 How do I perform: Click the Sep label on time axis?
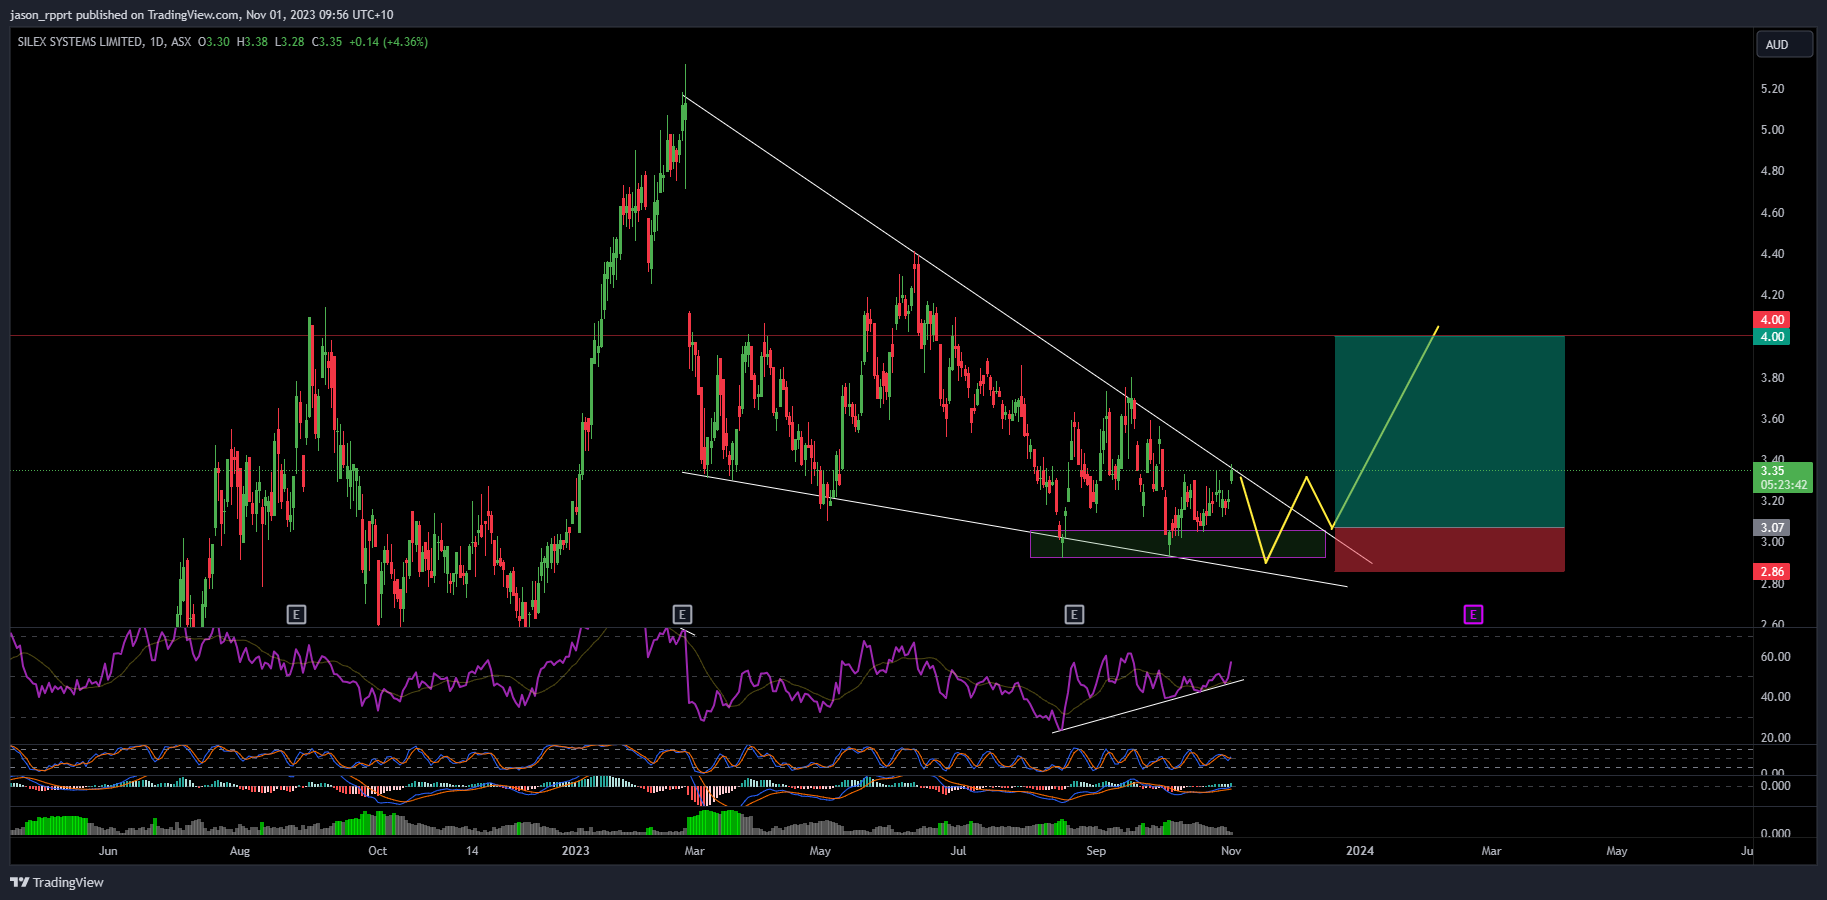pyautogui.click(x=1096, y=851)
